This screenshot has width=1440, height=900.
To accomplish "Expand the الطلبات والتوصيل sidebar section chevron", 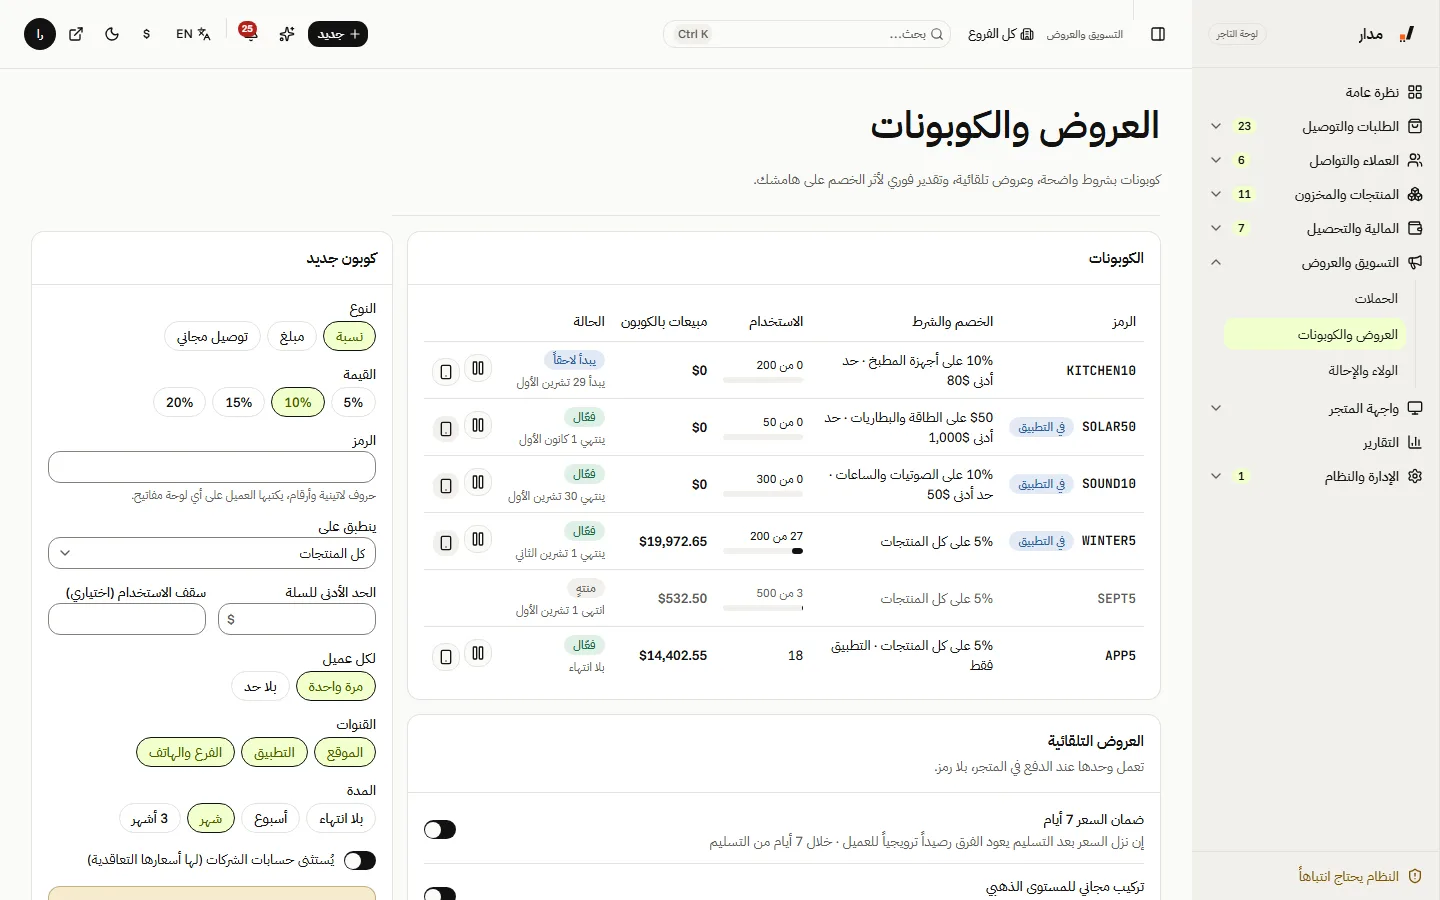I will (x=1216, y=126).
